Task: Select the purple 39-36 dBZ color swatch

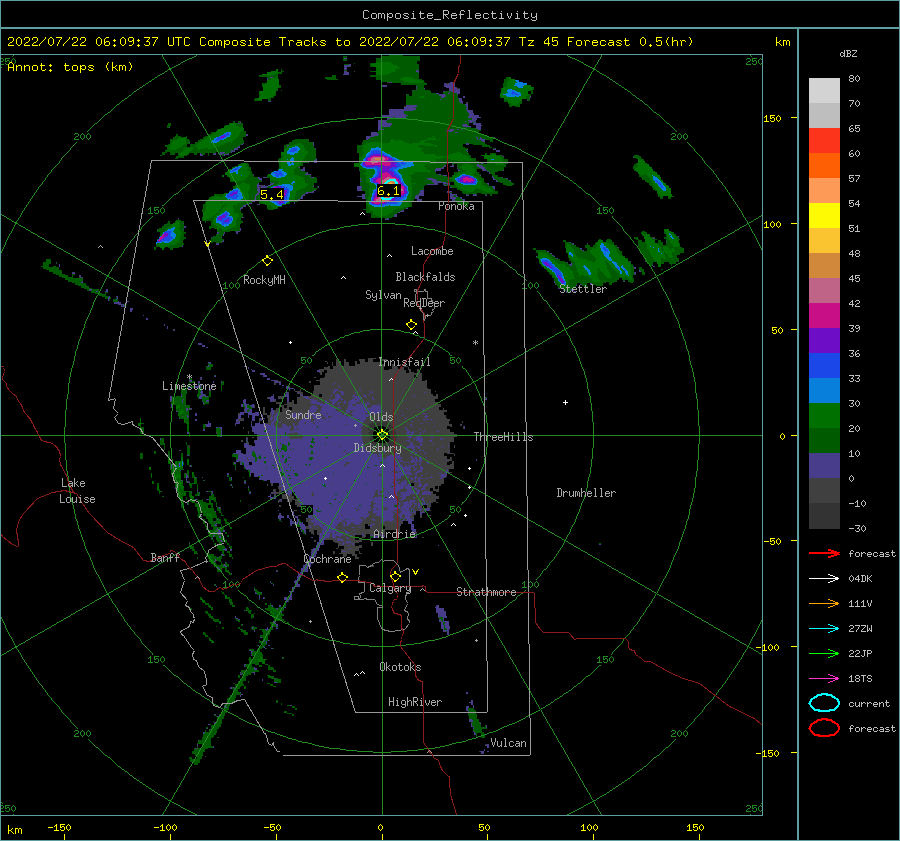Action: click(x=824, y=340)
